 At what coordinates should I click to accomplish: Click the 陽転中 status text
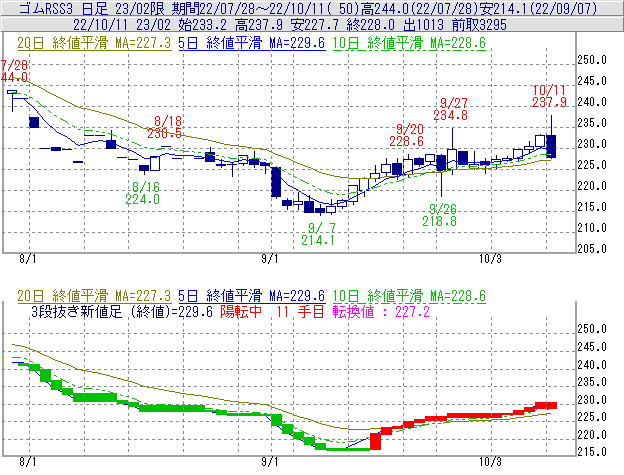(242, 311)
